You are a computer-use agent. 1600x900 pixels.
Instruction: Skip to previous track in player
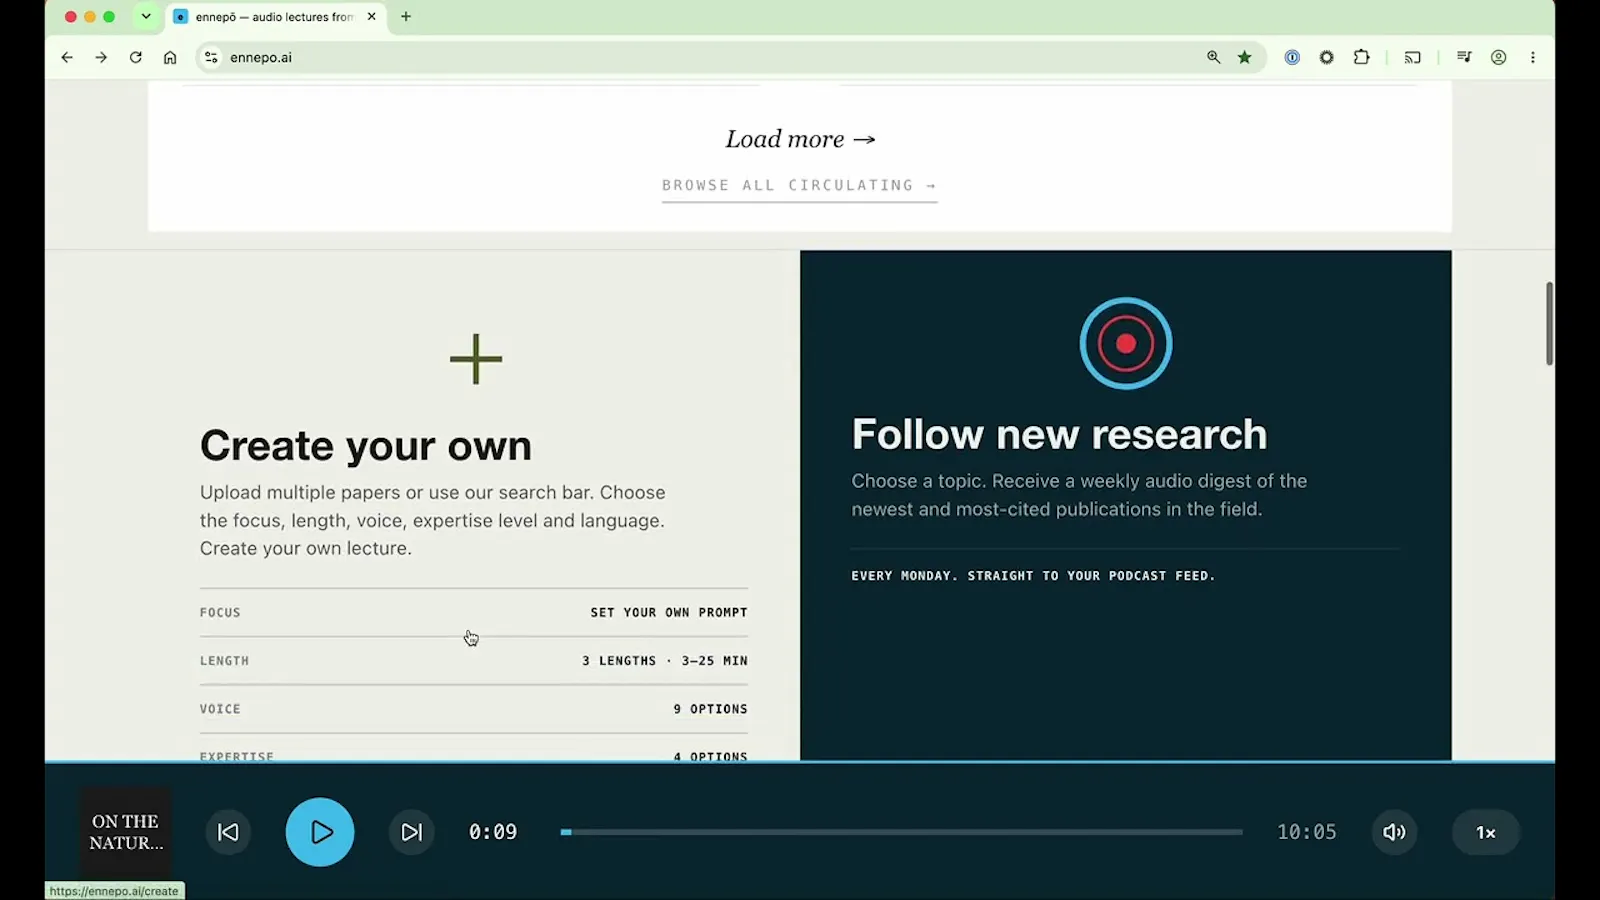point(228,832)
